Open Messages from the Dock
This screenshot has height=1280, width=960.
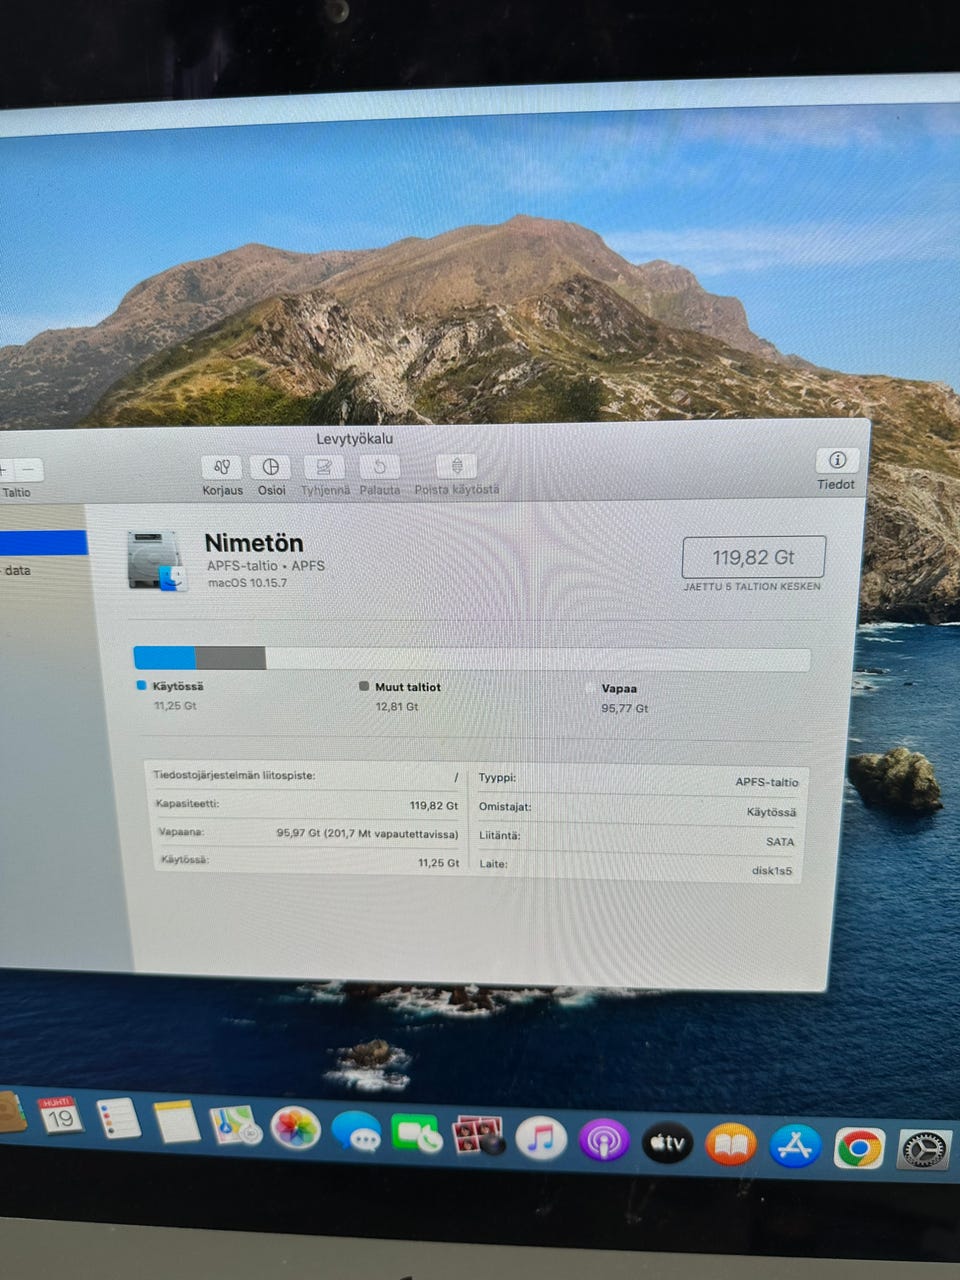click(356, 1132)
